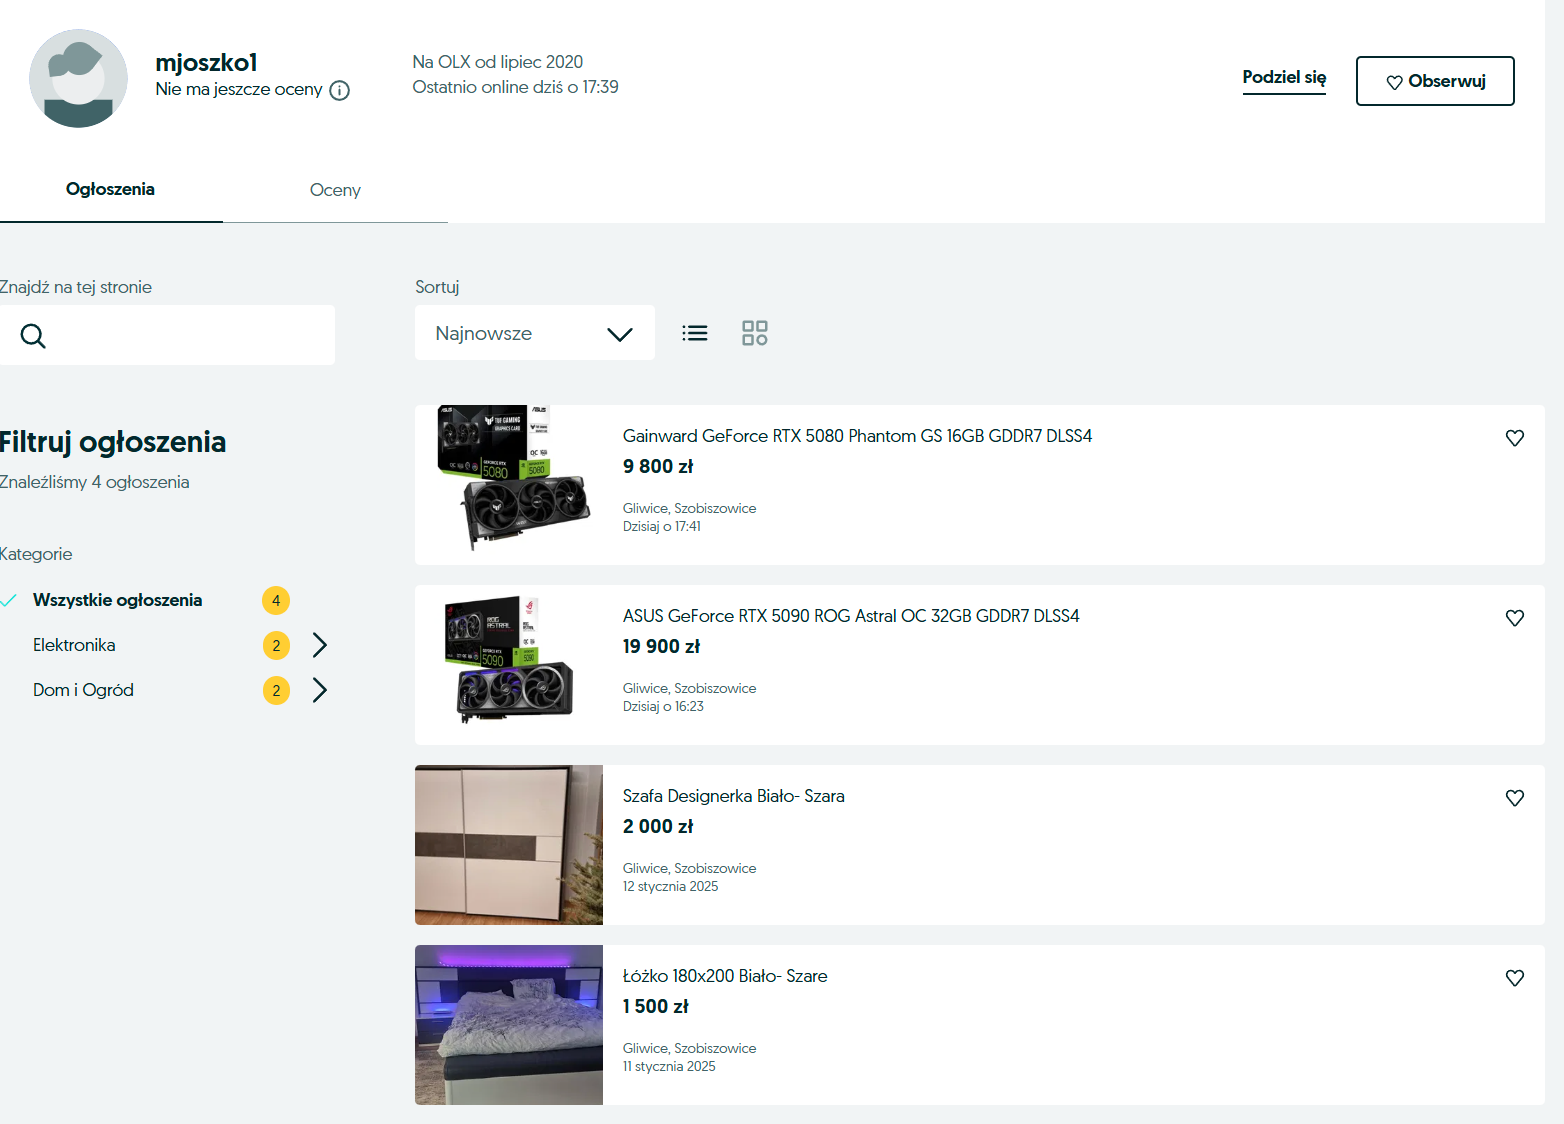Click the info icon next to ratings text

(340, 91)
